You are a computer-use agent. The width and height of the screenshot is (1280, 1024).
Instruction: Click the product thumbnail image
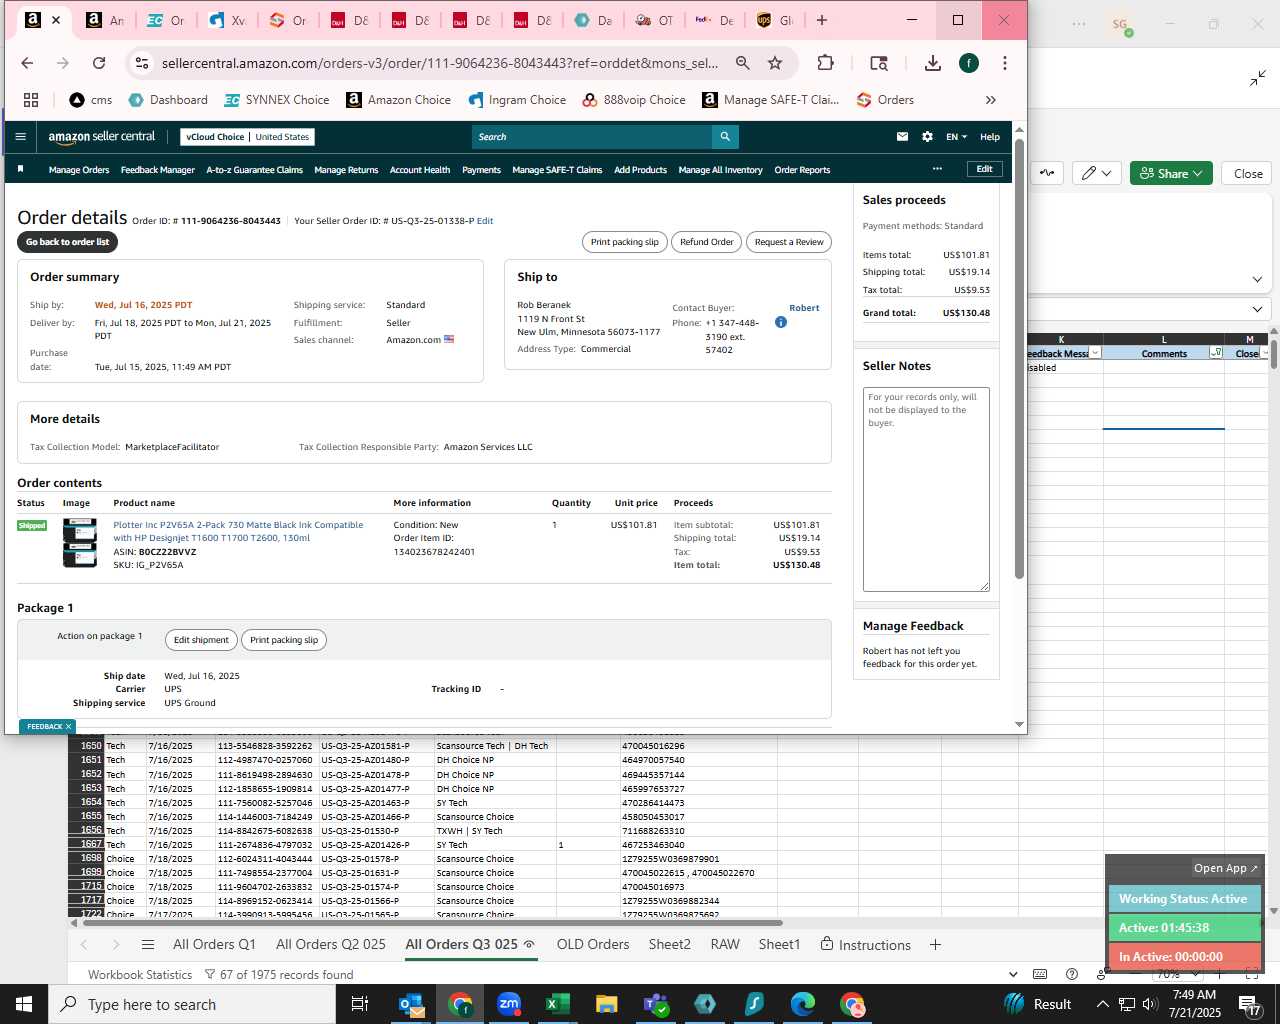tap(80, 543)
